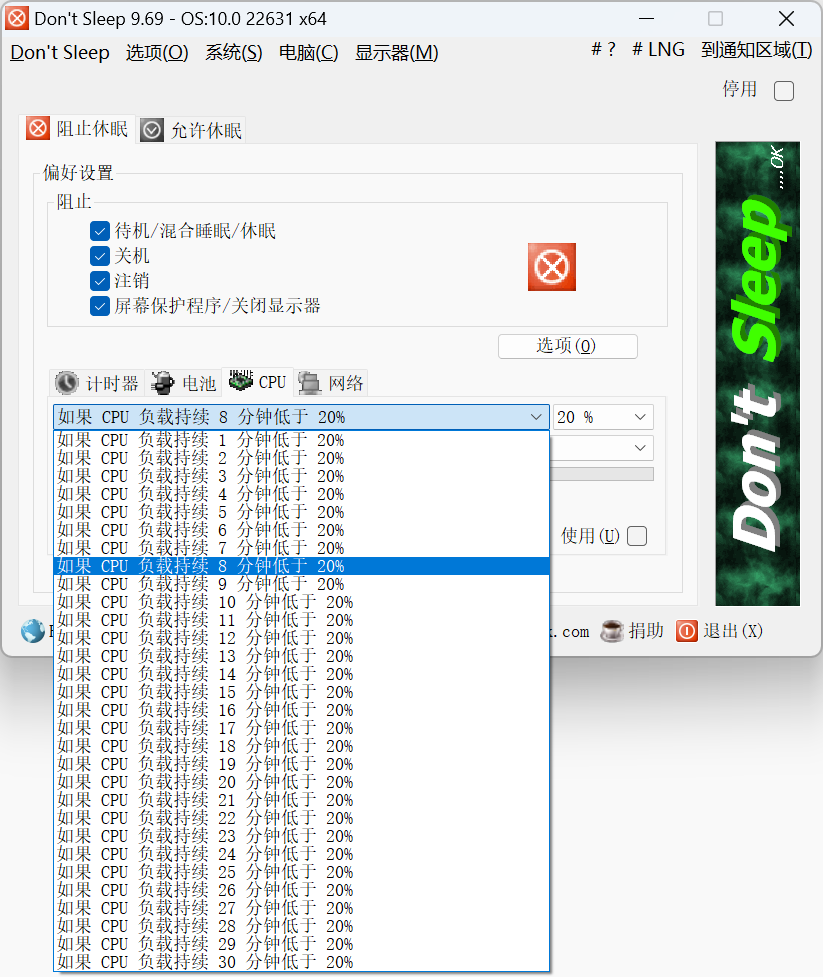Select 7 分钟 CPU load option
Image resolution: width=823 pixels, height=977 pixels.
point(302,548)
